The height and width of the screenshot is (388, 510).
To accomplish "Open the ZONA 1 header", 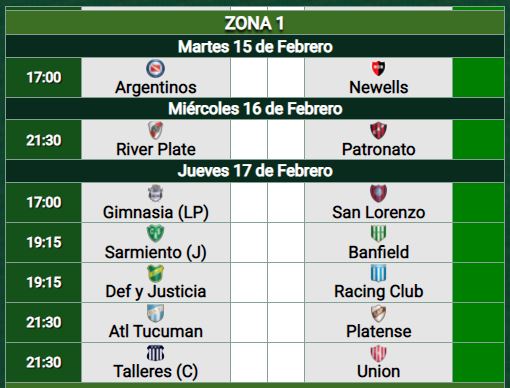I will tap(255, 23).
